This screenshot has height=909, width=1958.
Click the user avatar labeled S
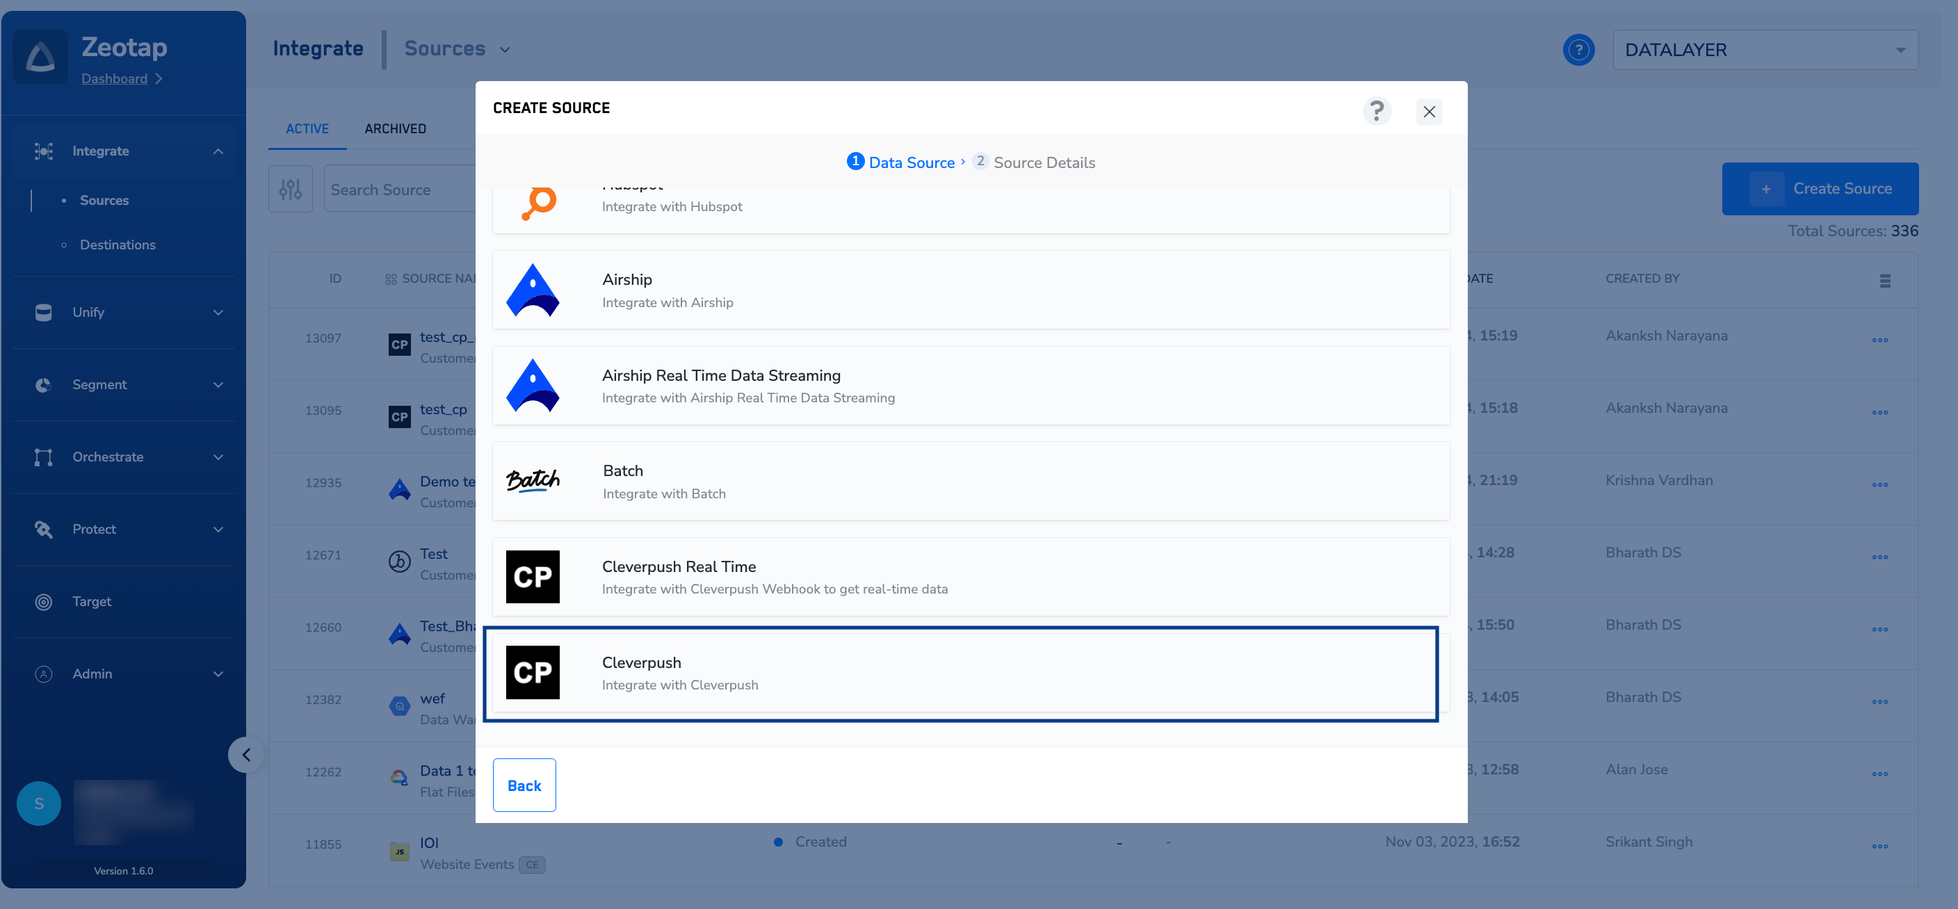(39, 804)
